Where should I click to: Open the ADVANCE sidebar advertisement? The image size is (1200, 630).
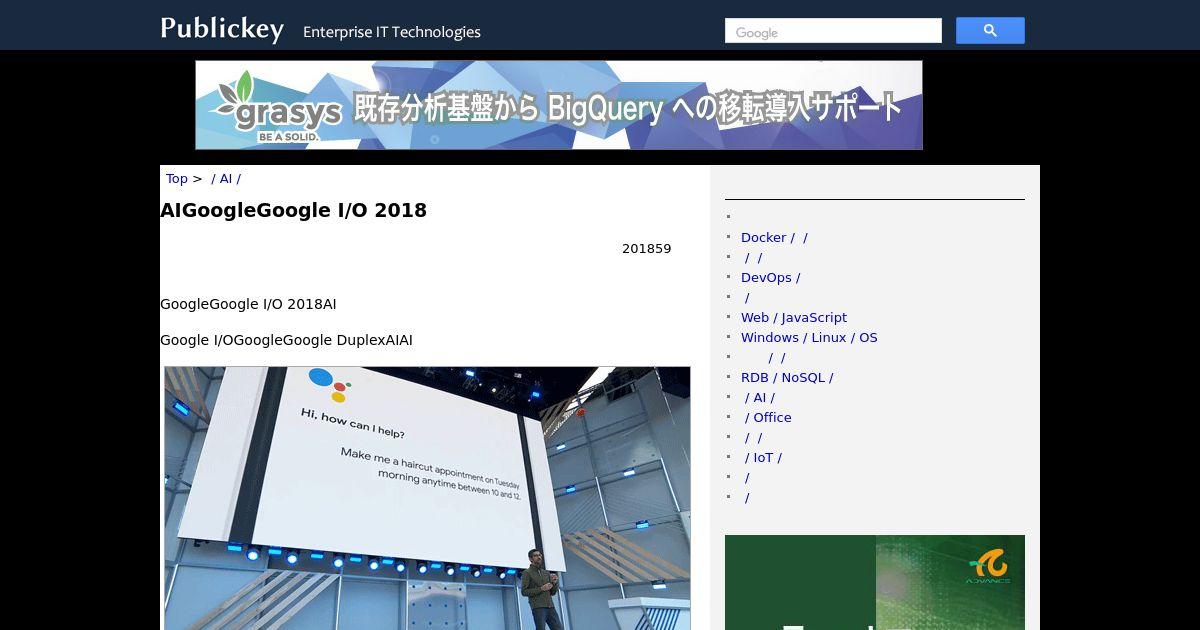[875, 582]
